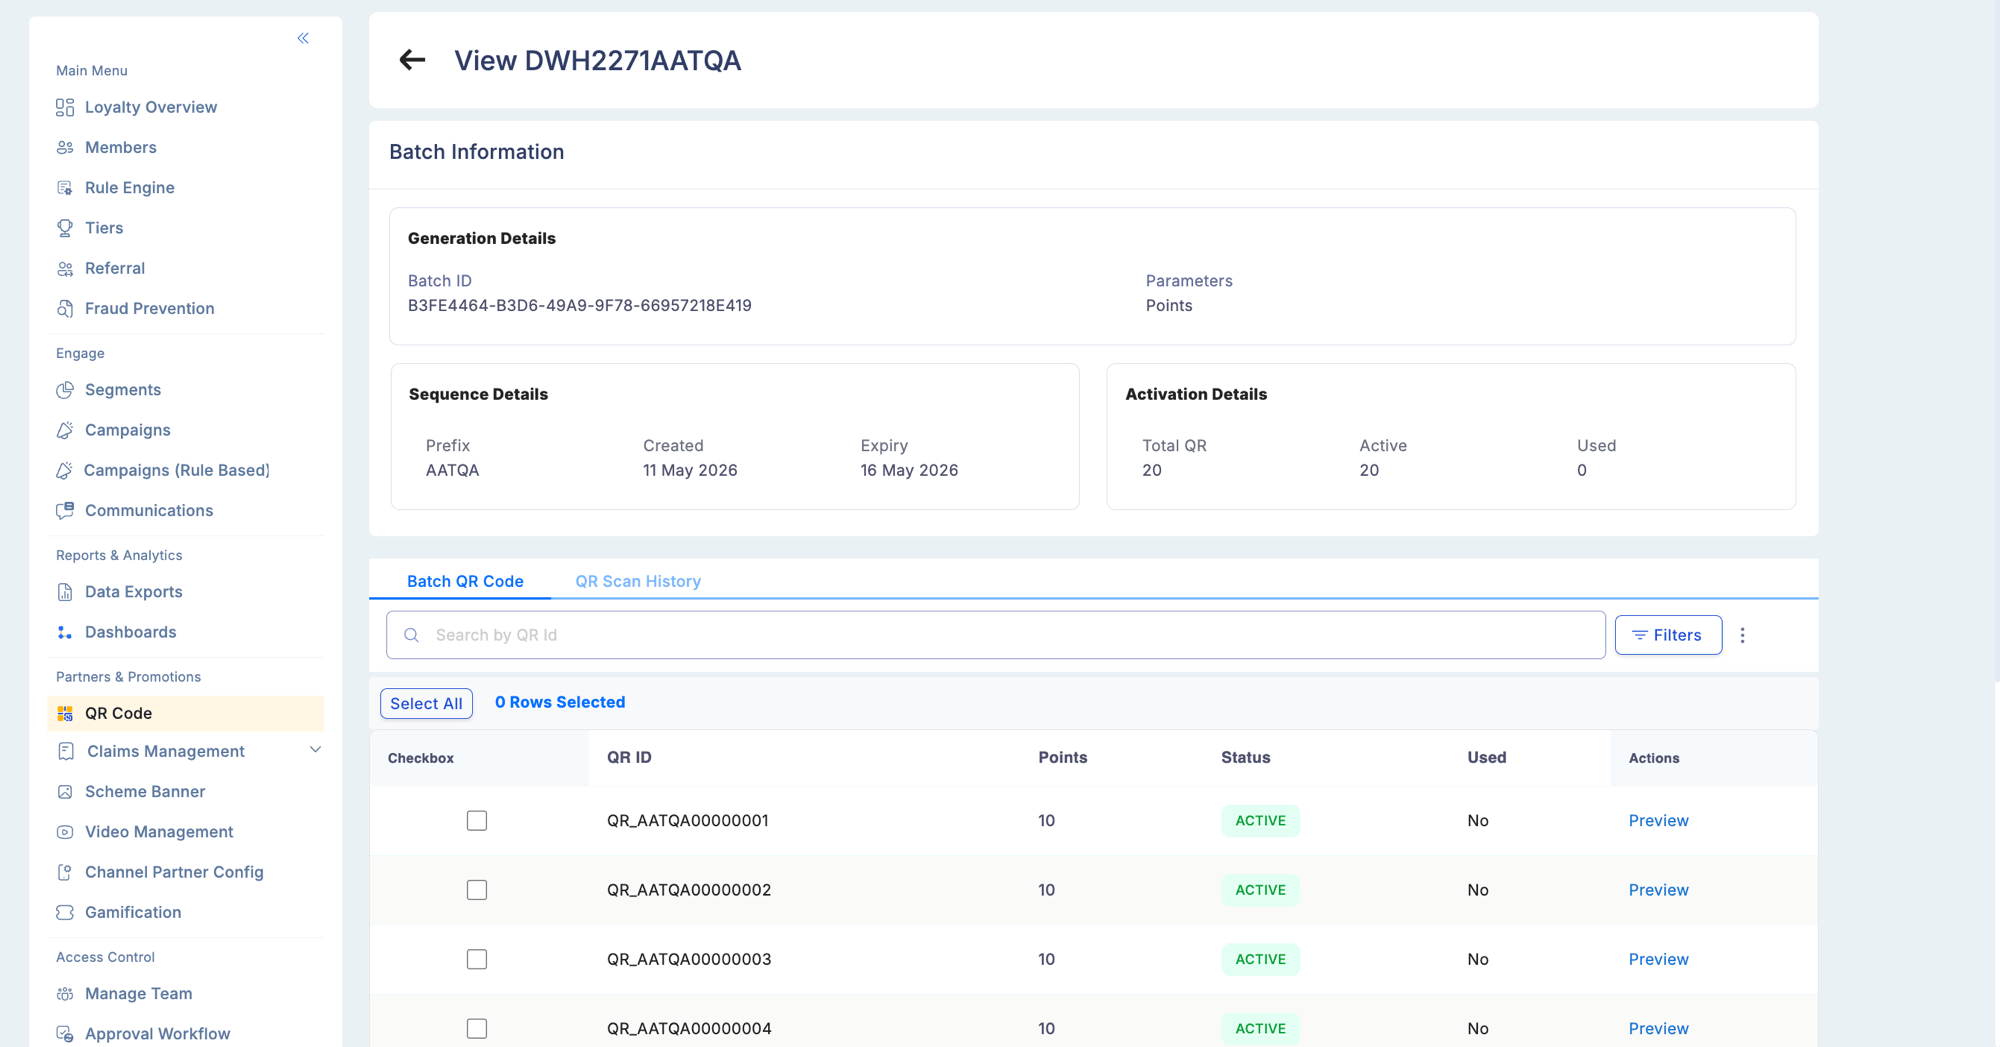
Task: Click the Data Exports file icon
Action: [x=65, y=592]
